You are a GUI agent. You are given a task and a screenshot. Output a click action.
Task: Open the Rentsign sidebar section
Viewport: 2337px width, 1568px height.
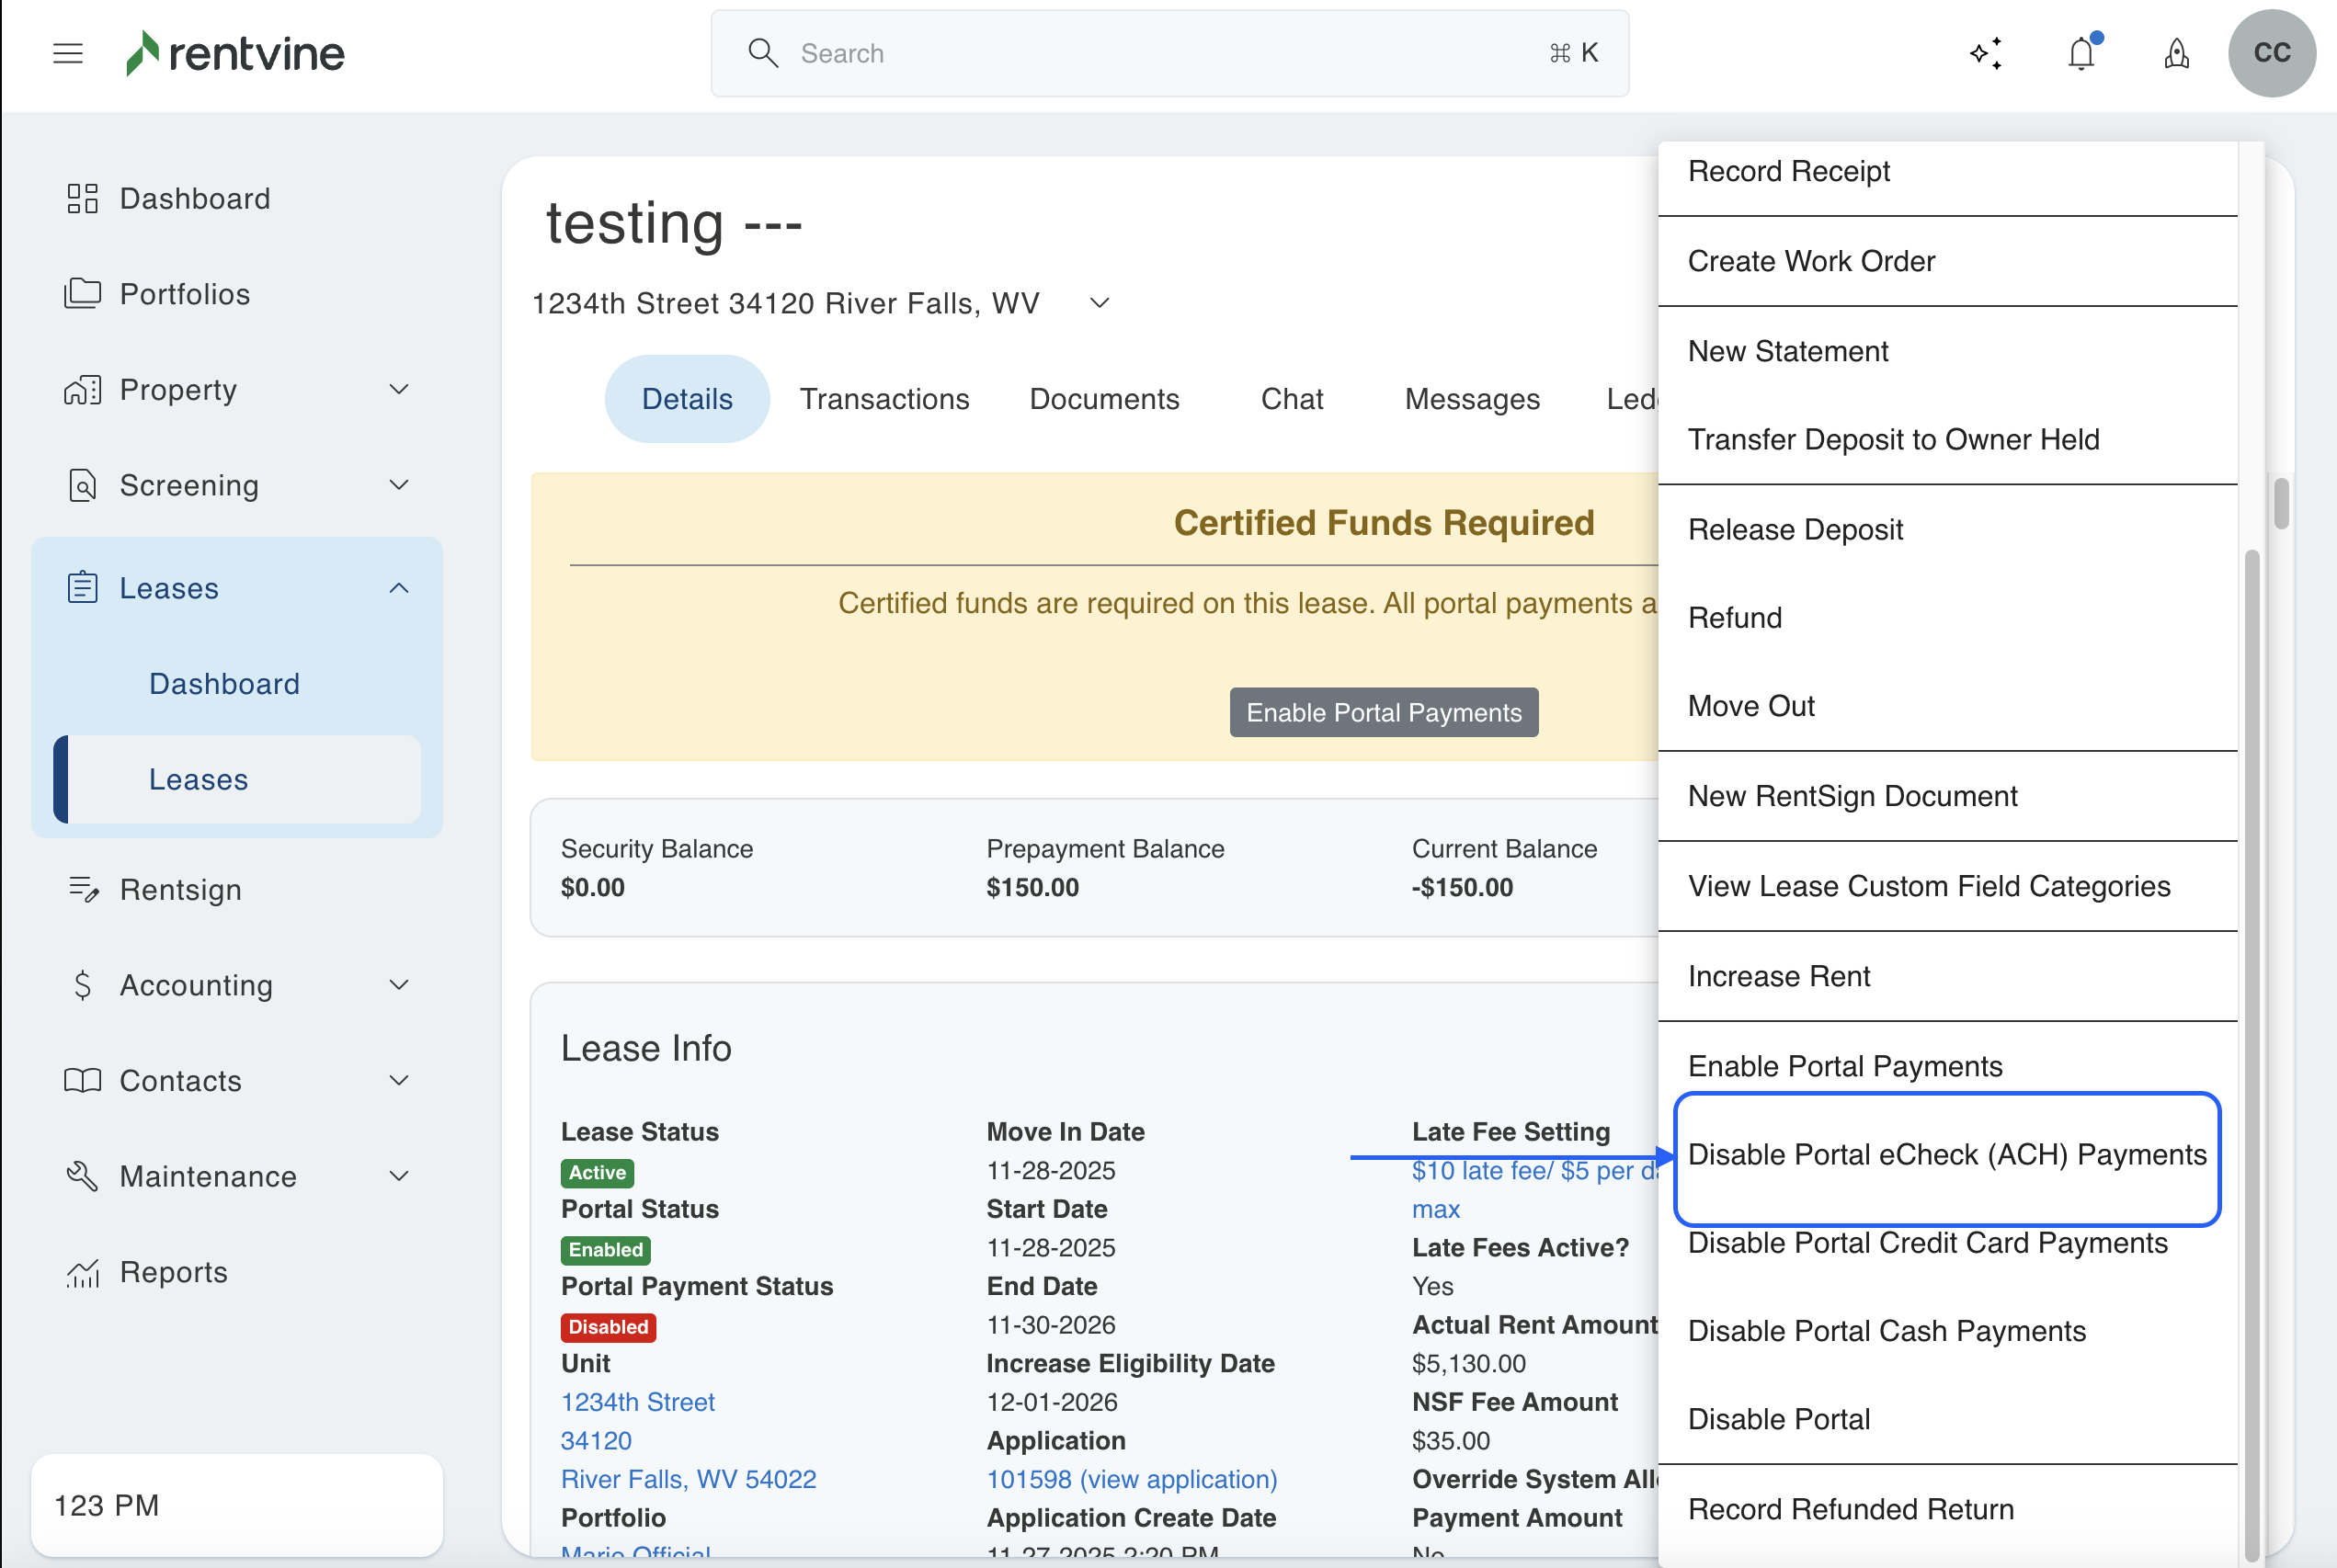(180, 889)
